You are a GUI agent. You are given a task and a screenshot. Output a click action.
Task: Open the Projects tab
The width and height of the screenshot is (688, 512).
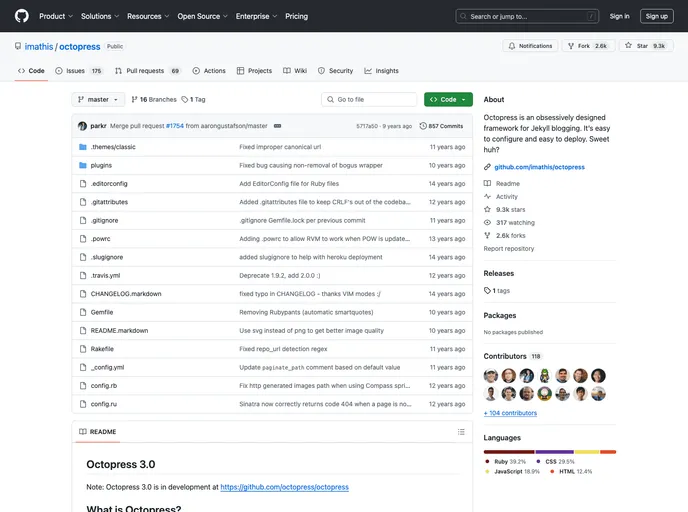point(254,71)
